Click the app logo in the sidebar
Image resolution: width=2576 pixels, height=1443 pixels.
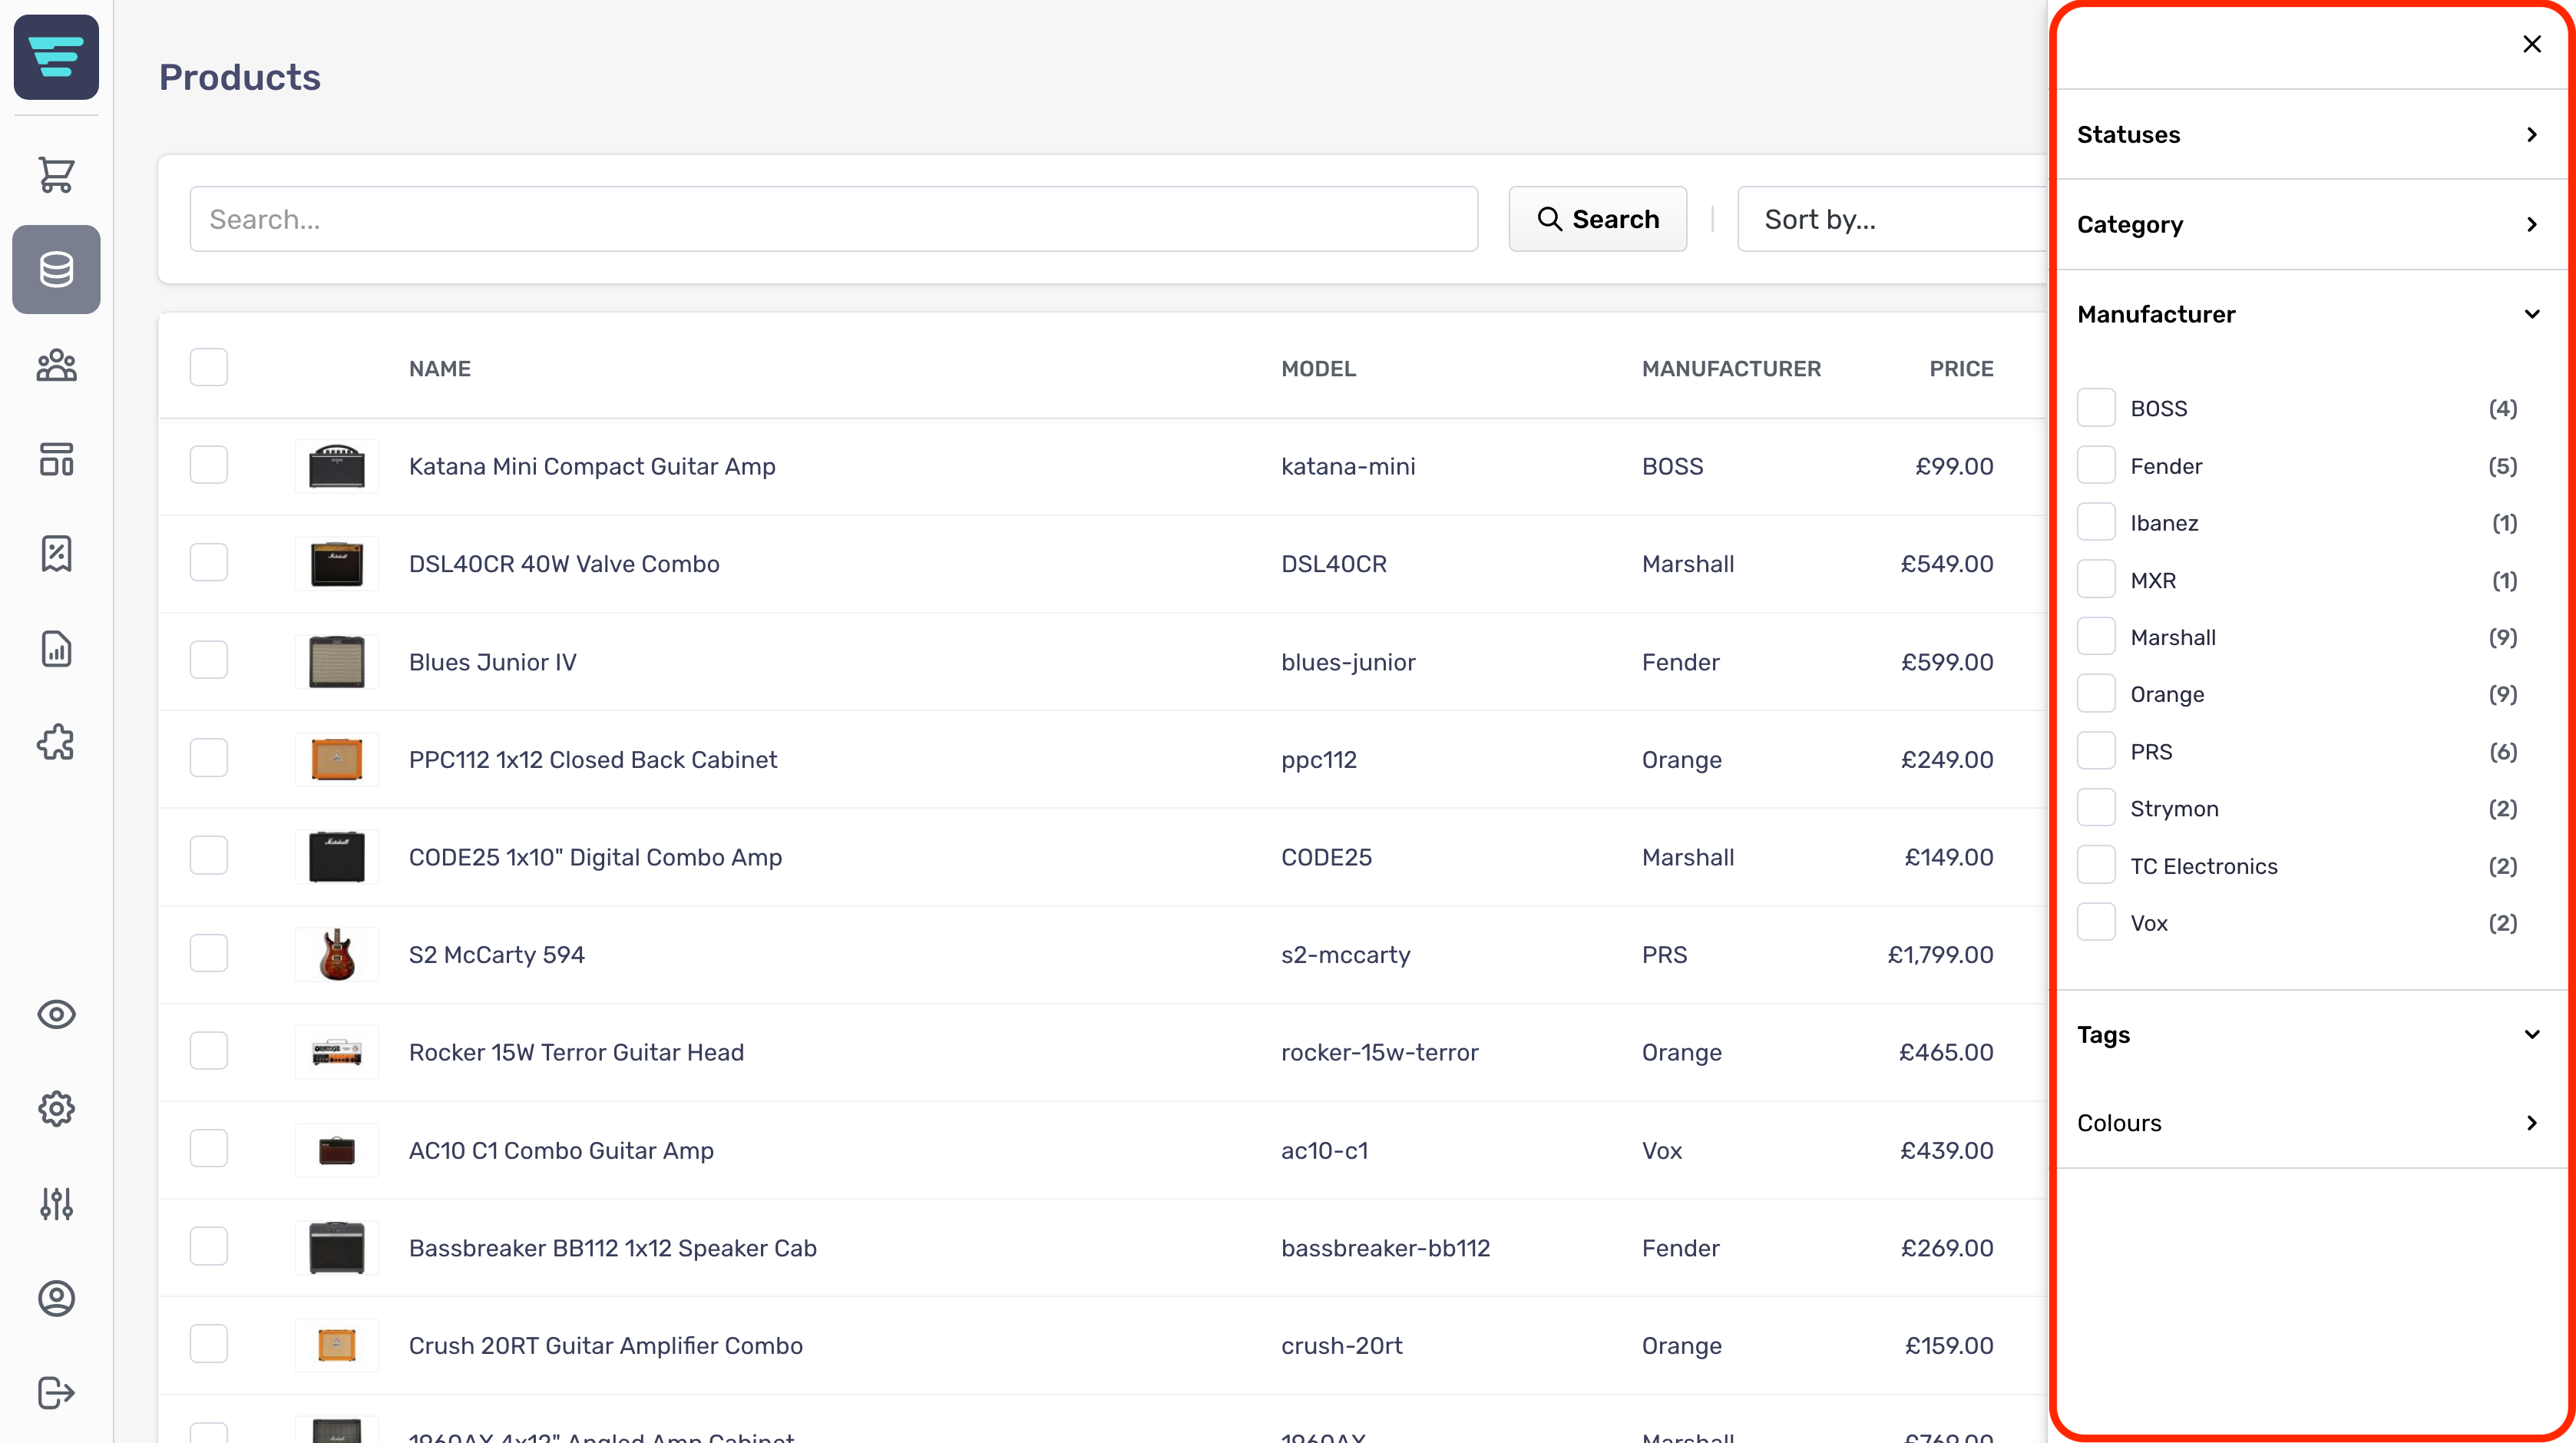(56, 57)
